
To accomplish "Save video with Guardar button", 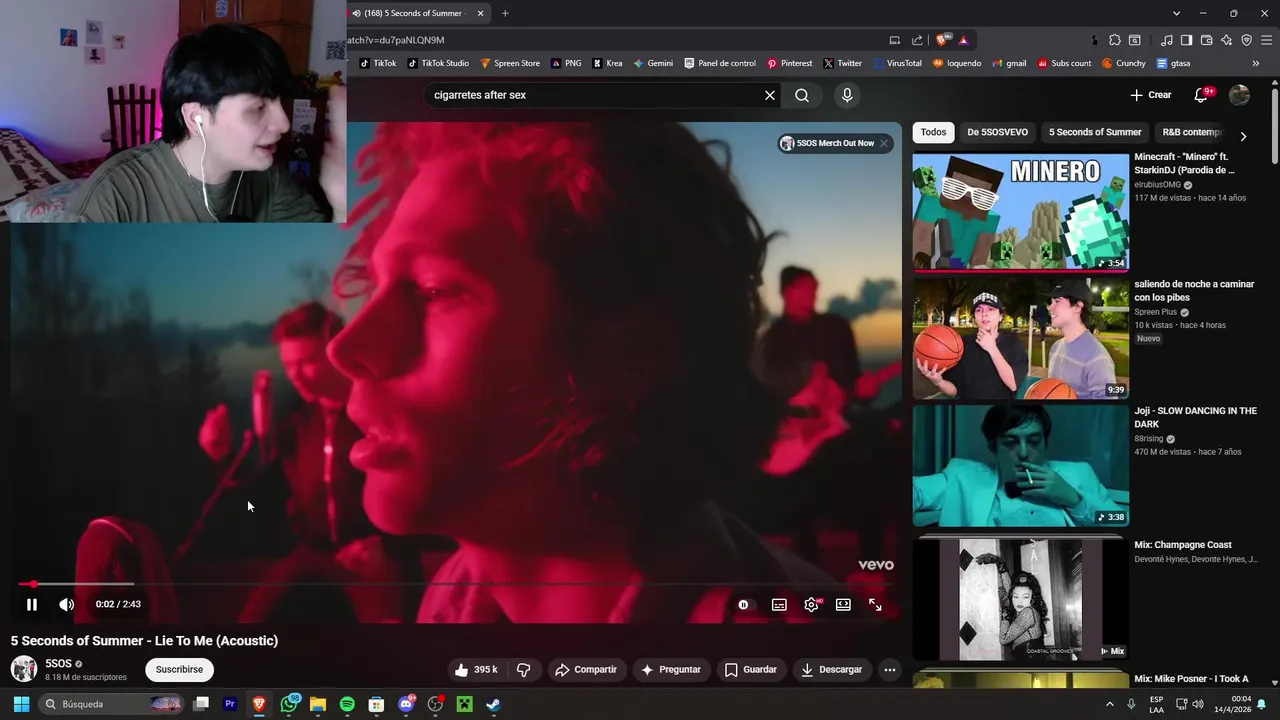I will point(751,670).
